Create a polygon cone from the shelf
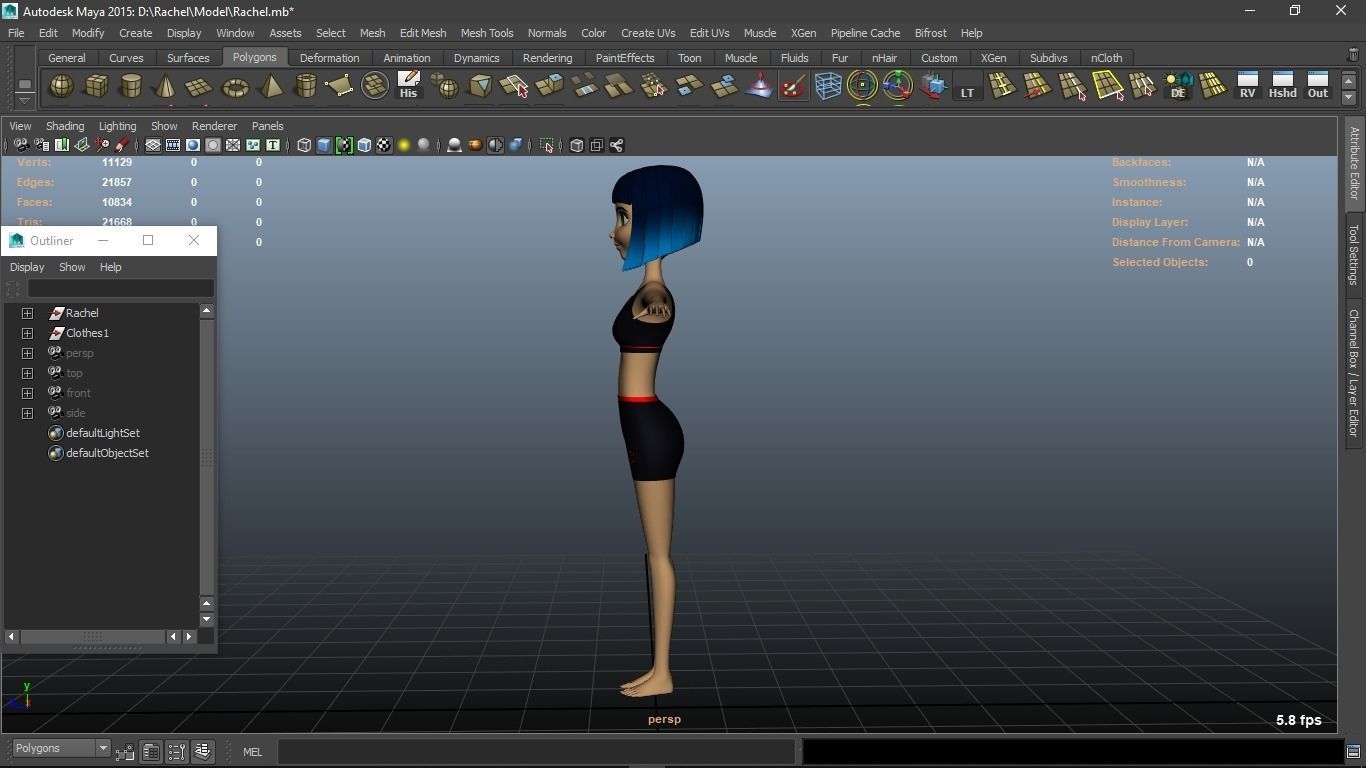This screenshot has height=768, width=1366. click(x=165, y=86)
